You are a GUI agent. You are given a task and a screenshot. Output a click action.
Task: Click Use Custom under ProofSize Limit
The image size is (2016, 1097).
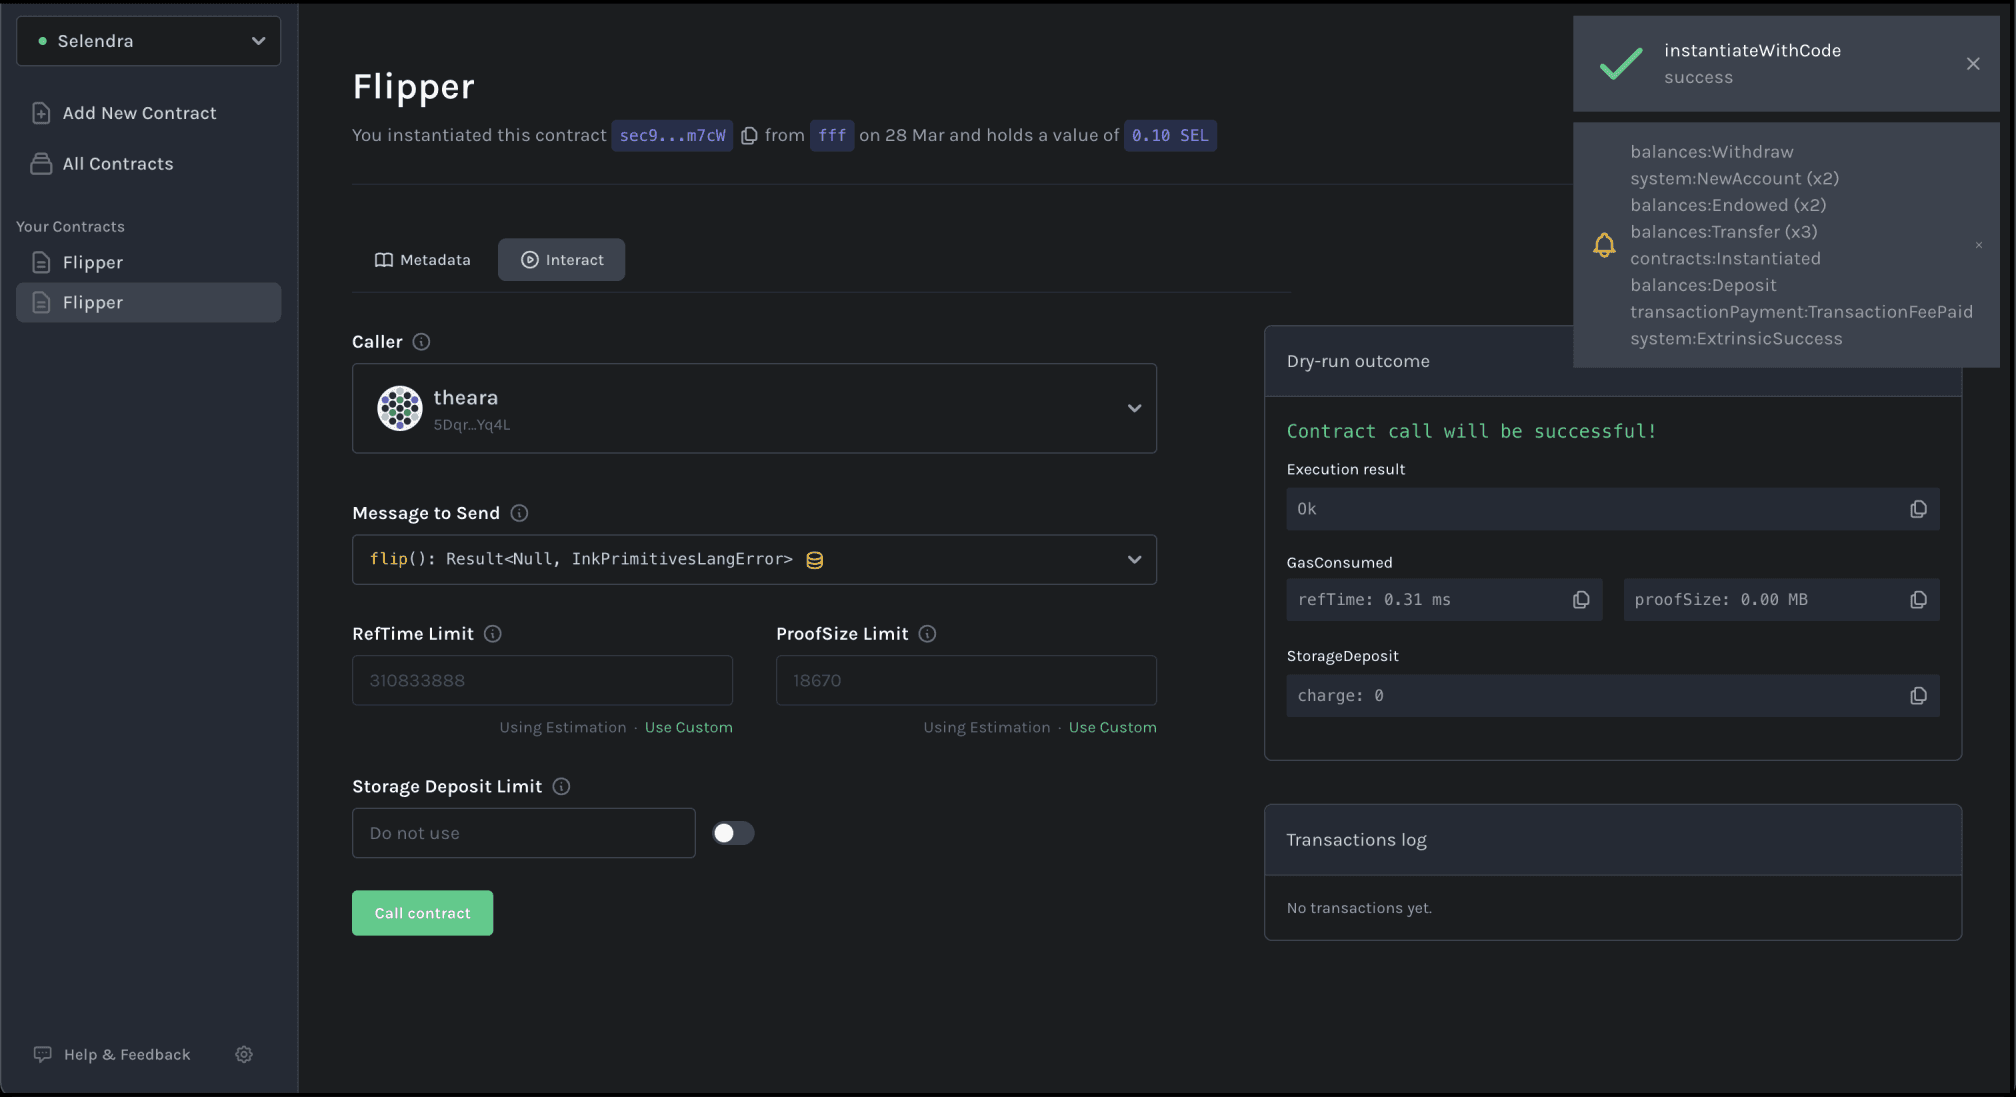[x=1112, y=728]
